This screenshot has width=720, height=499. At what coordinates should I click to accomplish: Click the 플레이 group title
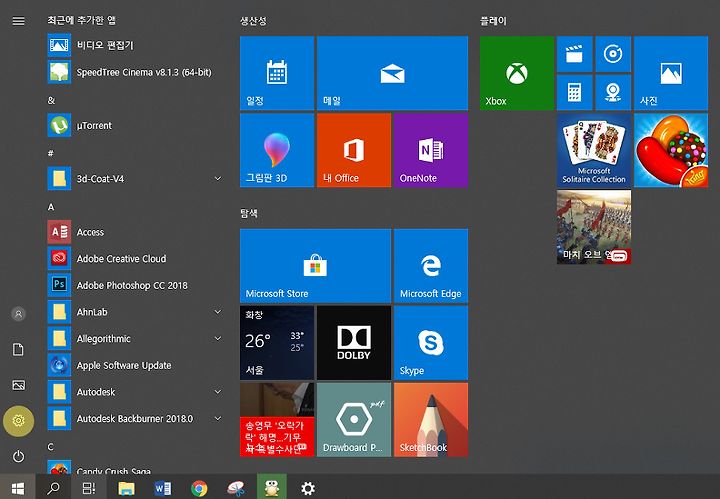493,21
